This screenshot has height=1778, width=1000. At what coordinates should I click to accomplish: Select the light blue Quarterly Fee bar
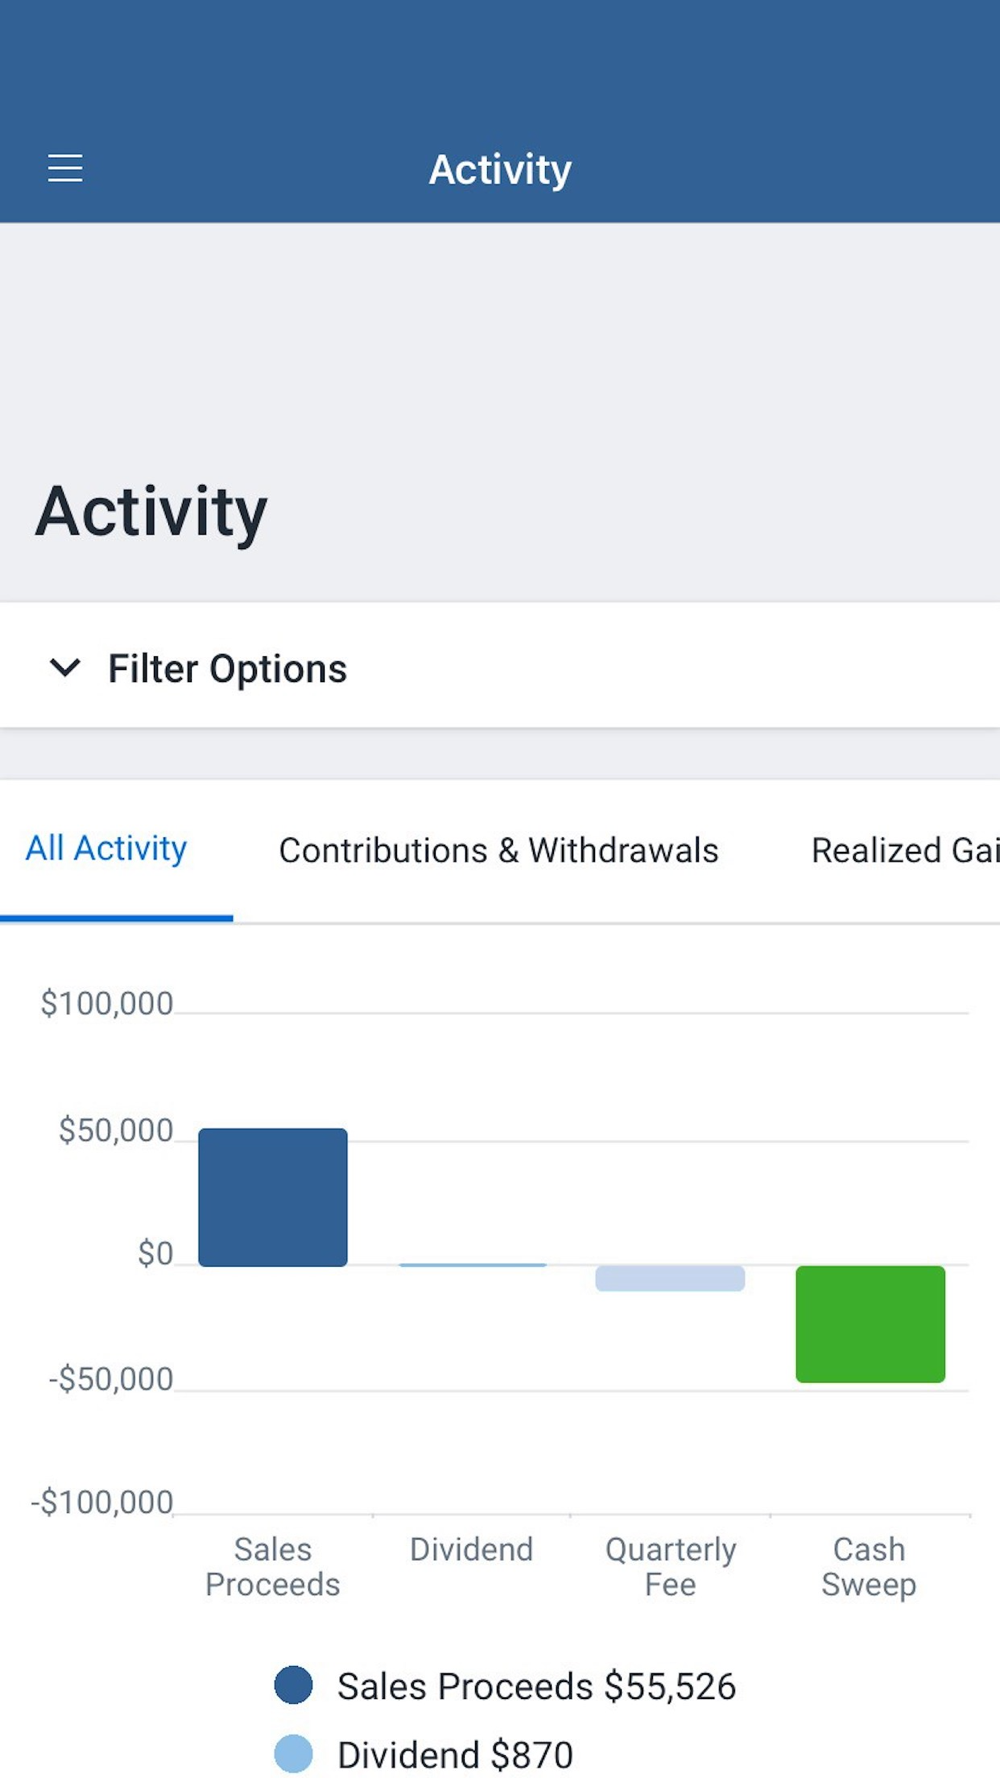[x=670, y=1278]
